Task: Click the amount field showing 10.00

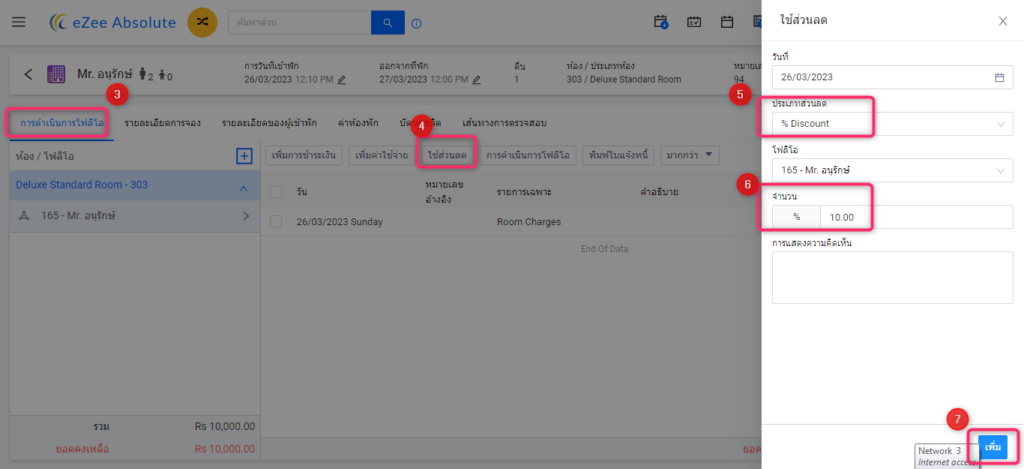Action: point(916,217)
